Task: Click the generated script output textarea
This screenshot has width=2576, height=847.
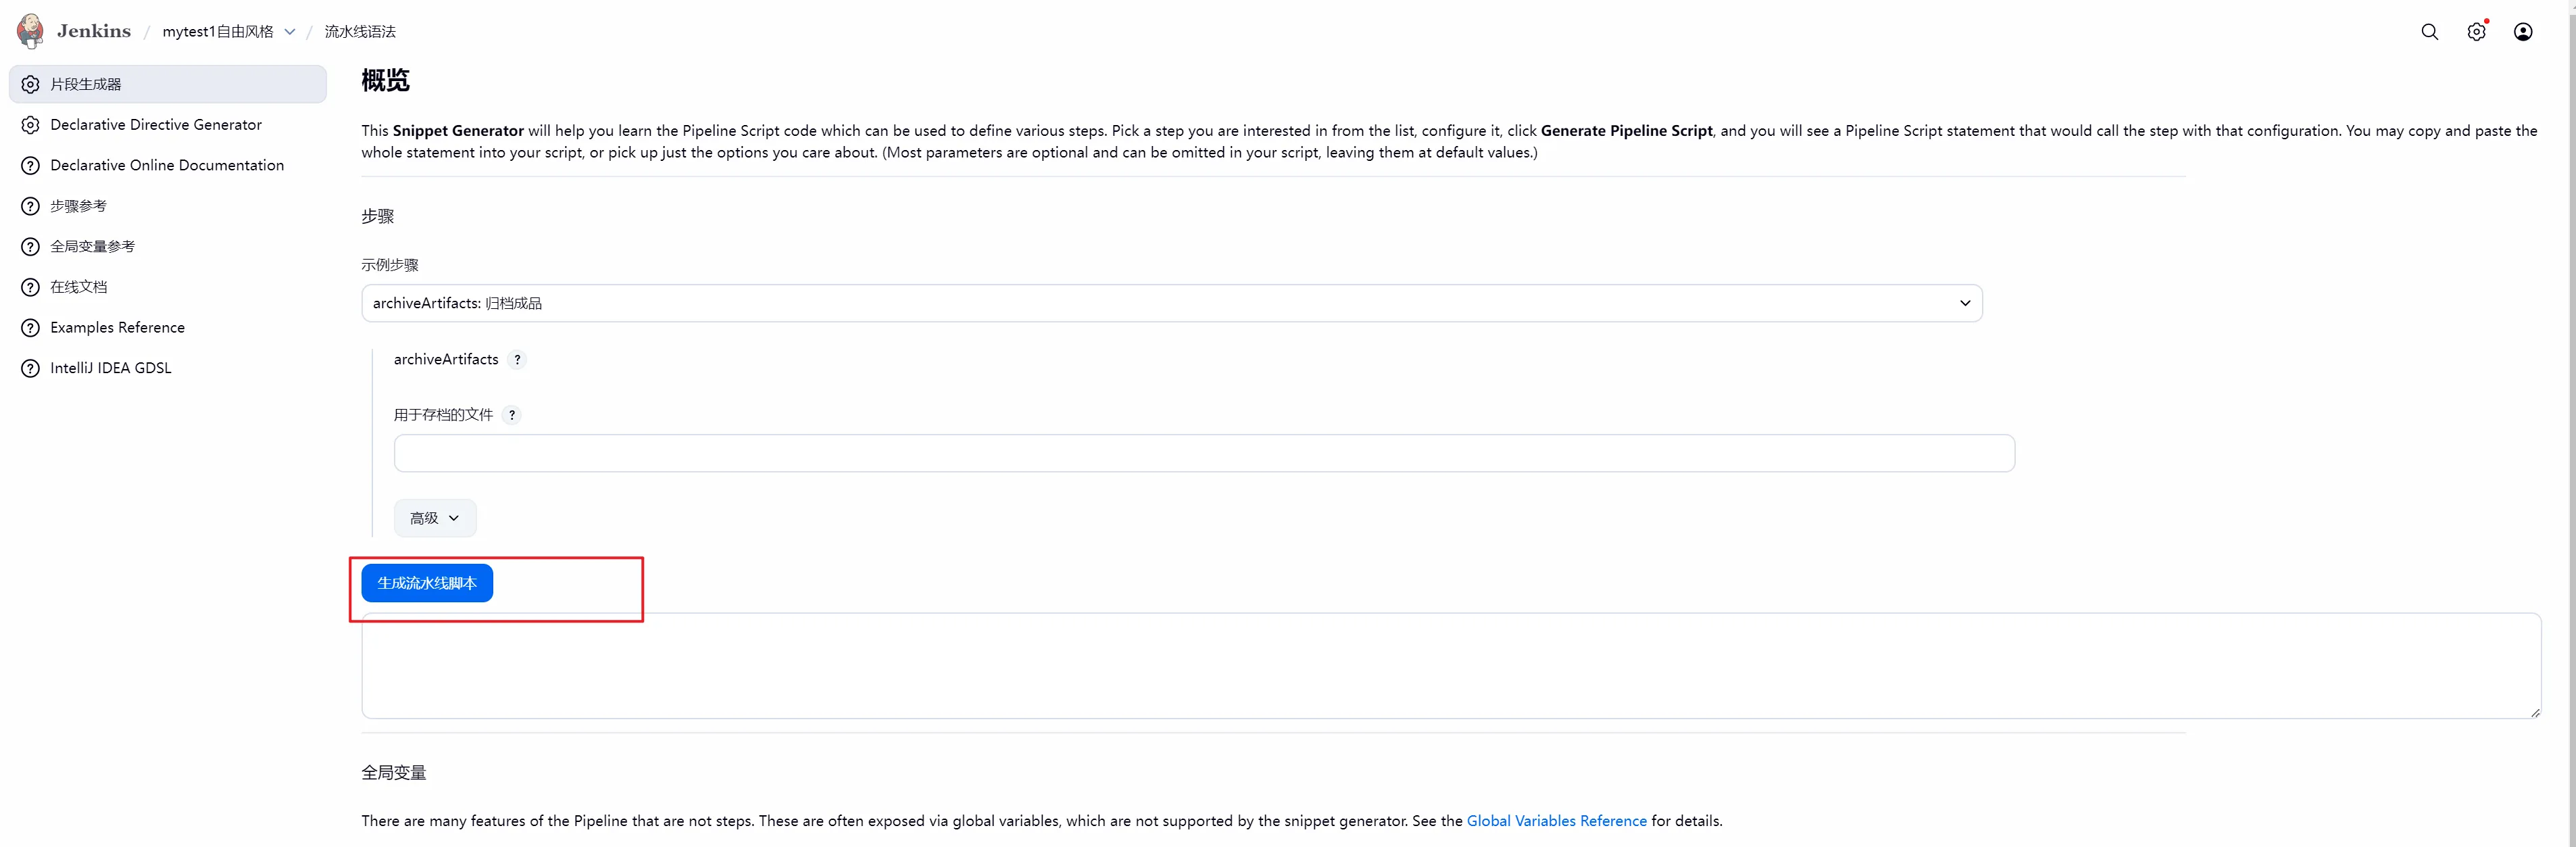Action: (x=1450, y=666)
